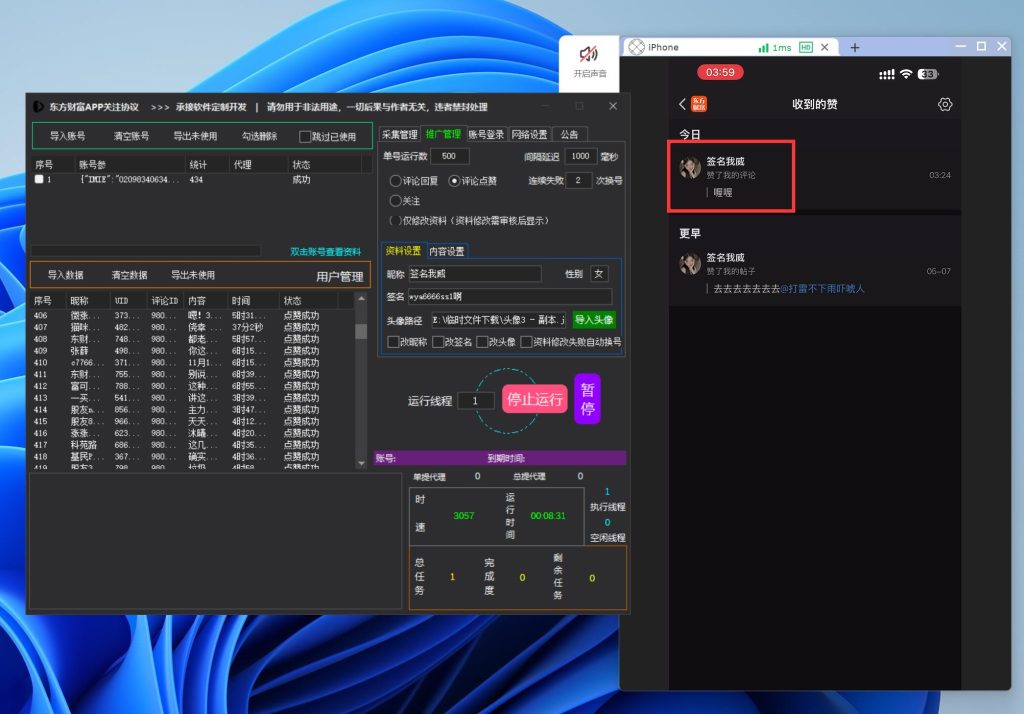Click the purple 暂停 button

(x=587, y=399)
